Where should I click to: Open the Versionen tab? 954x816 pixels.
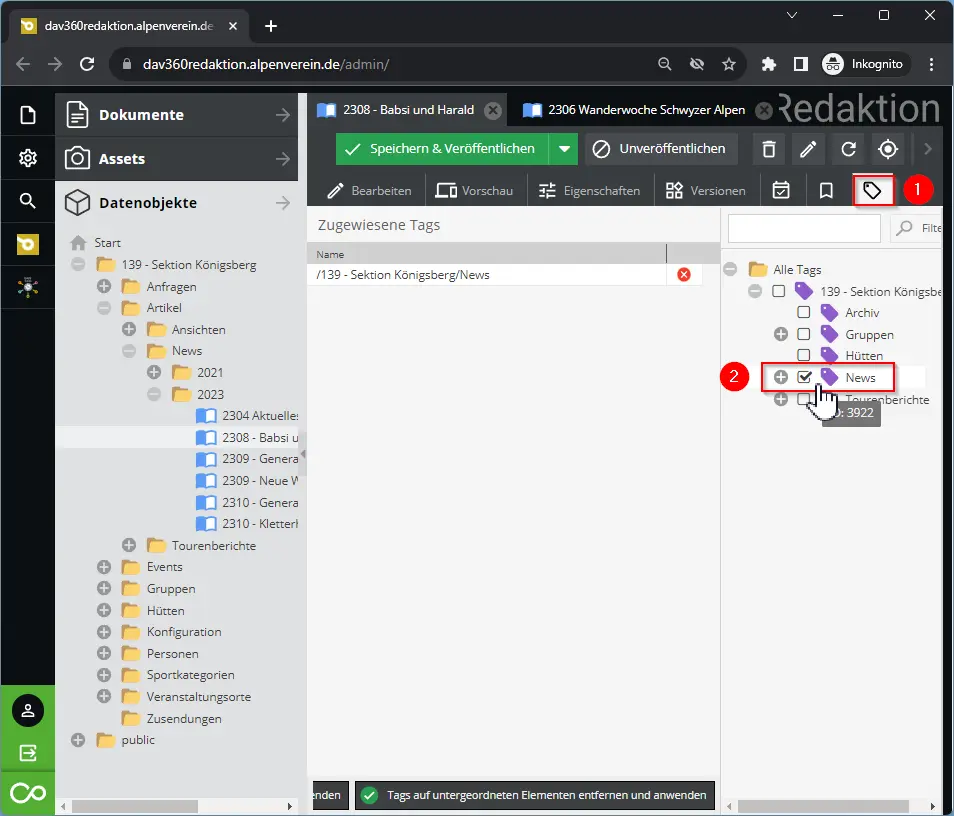tap(706, 190)
